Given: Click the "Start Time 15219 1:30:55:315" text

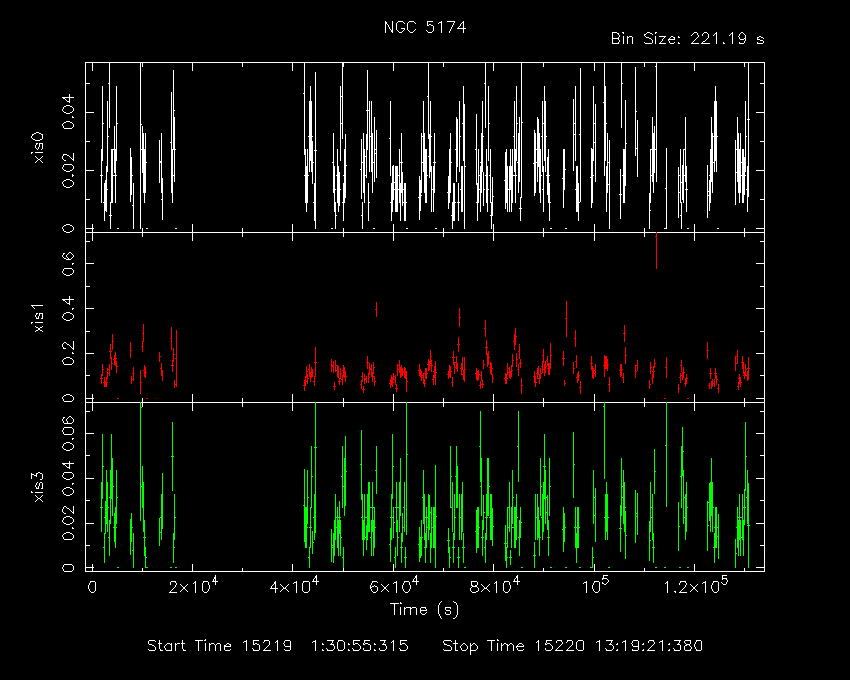Looking at the screenshot, I should [278, 646].
